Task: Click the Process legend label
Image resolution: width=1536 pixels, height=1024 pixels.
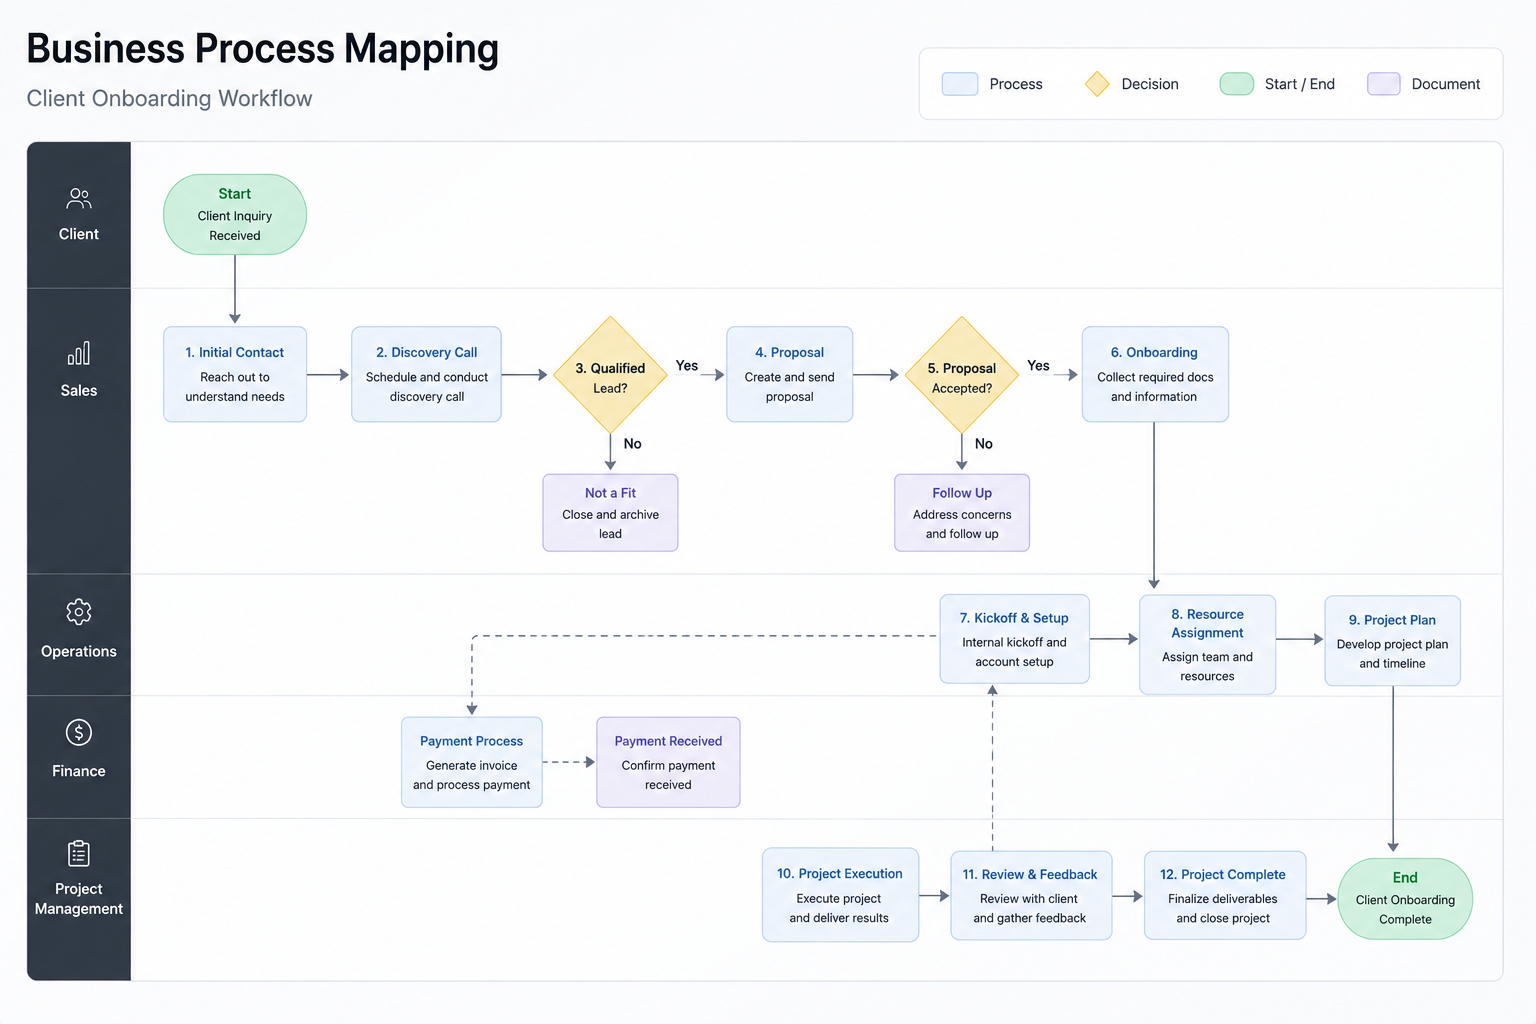Action: pos(1016,84)
